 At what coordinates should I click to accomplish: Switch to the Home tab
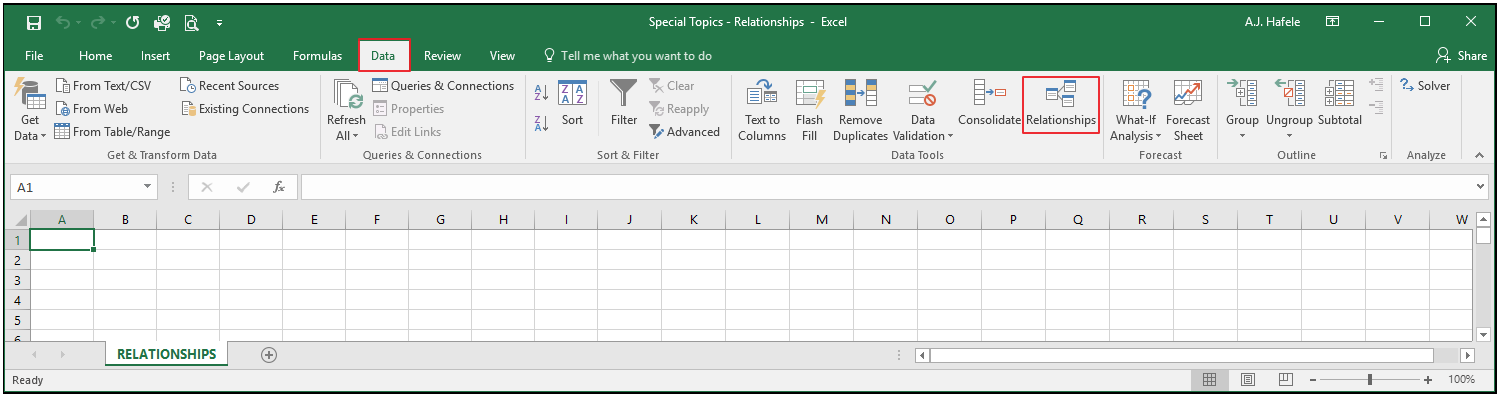click(96, 56)
